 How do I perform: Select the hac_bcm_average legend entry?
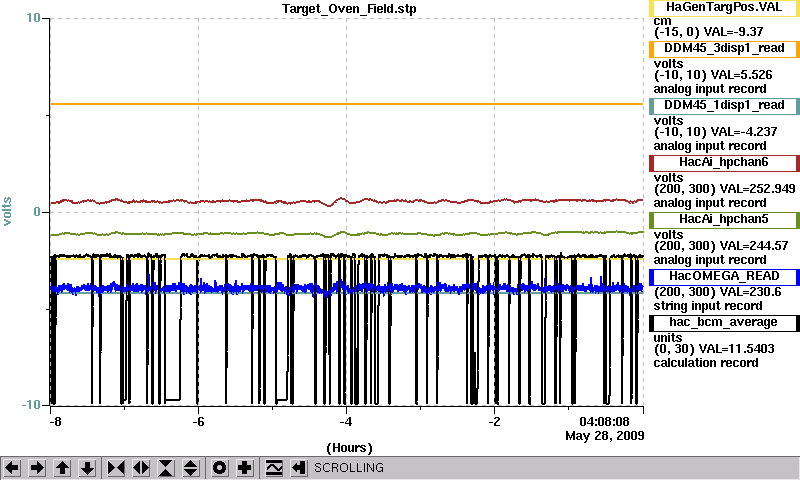pyautogui.click(x=724, y=323)
